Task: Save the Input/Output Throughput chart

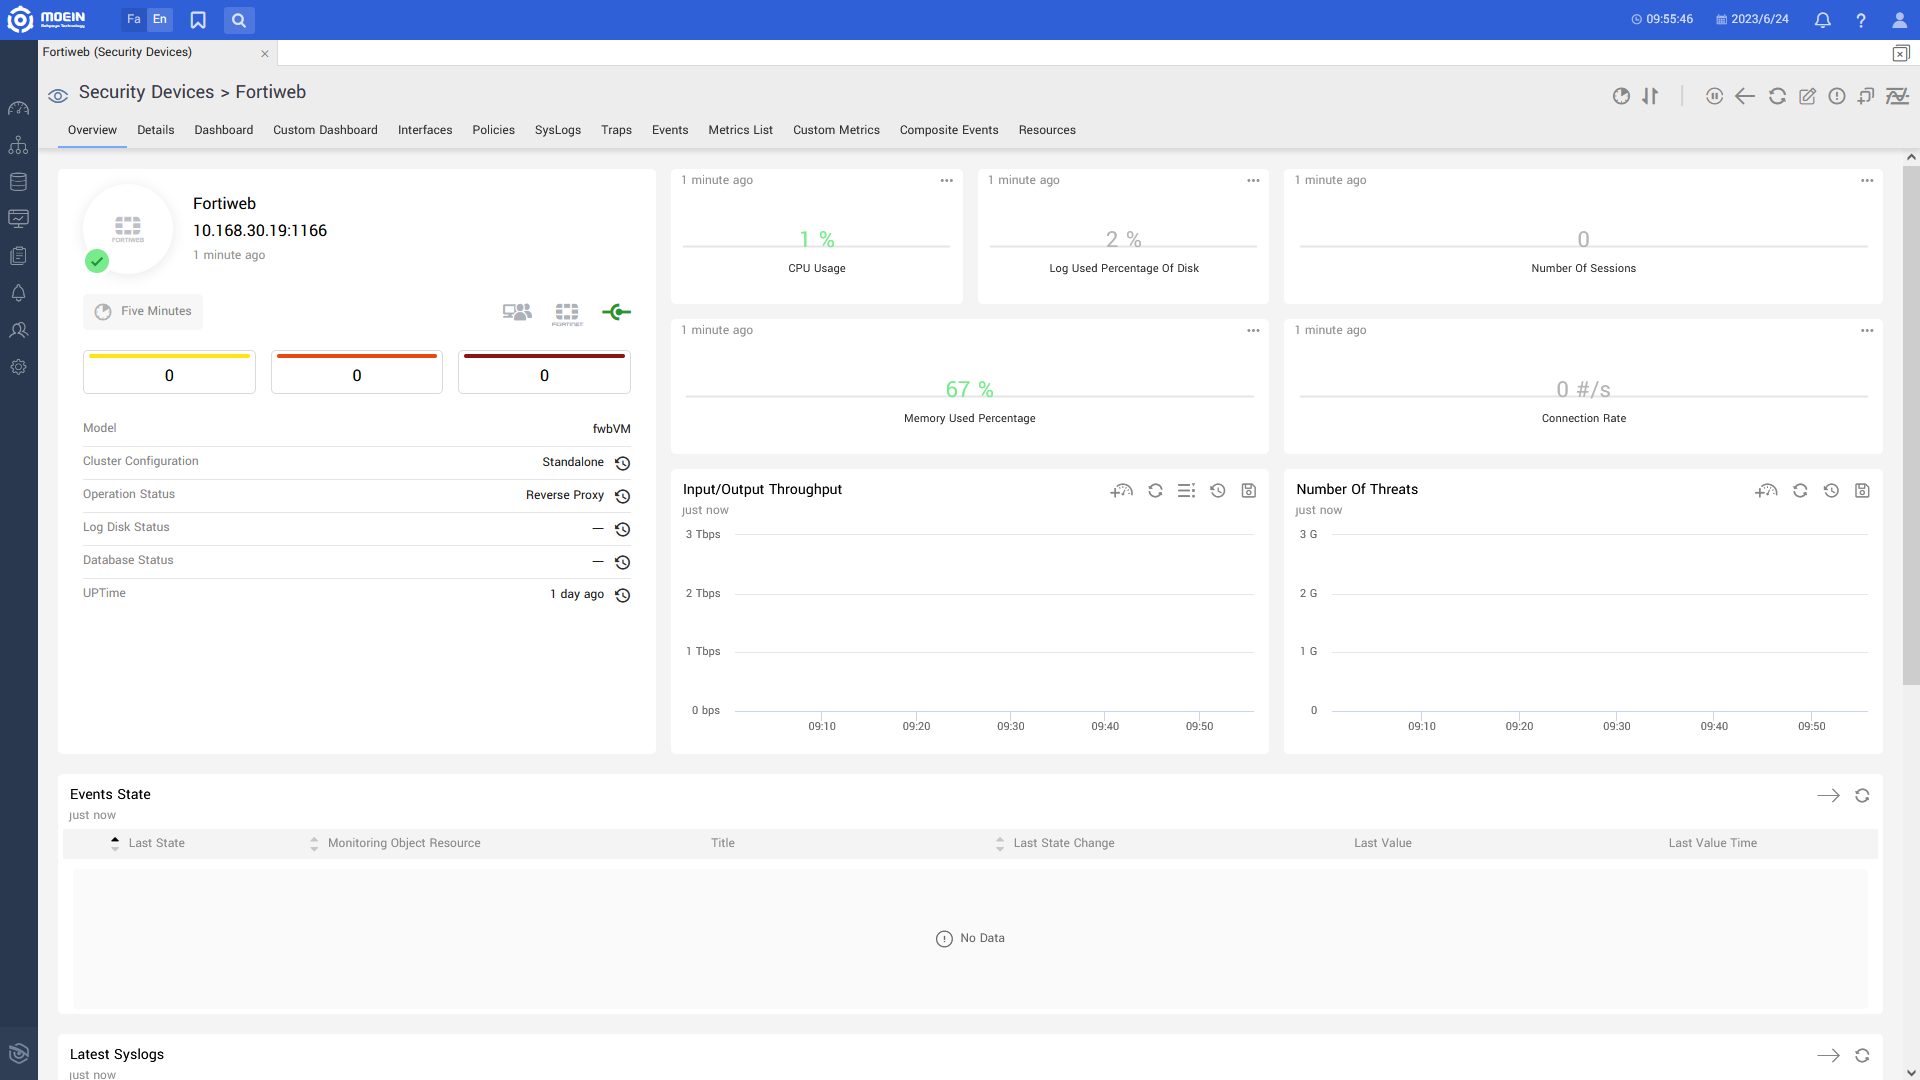Action: [x=1248, y=491]
